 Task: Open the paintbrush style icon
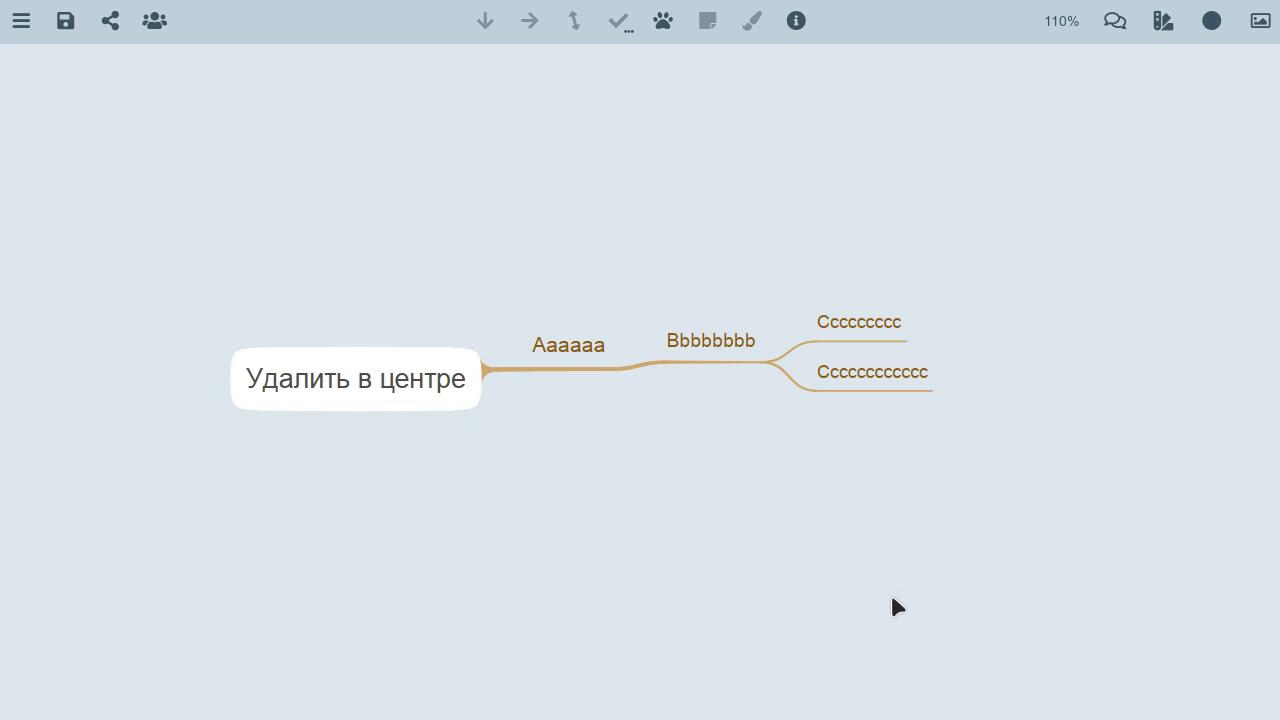pyautogui.click(x=752, y=21)
